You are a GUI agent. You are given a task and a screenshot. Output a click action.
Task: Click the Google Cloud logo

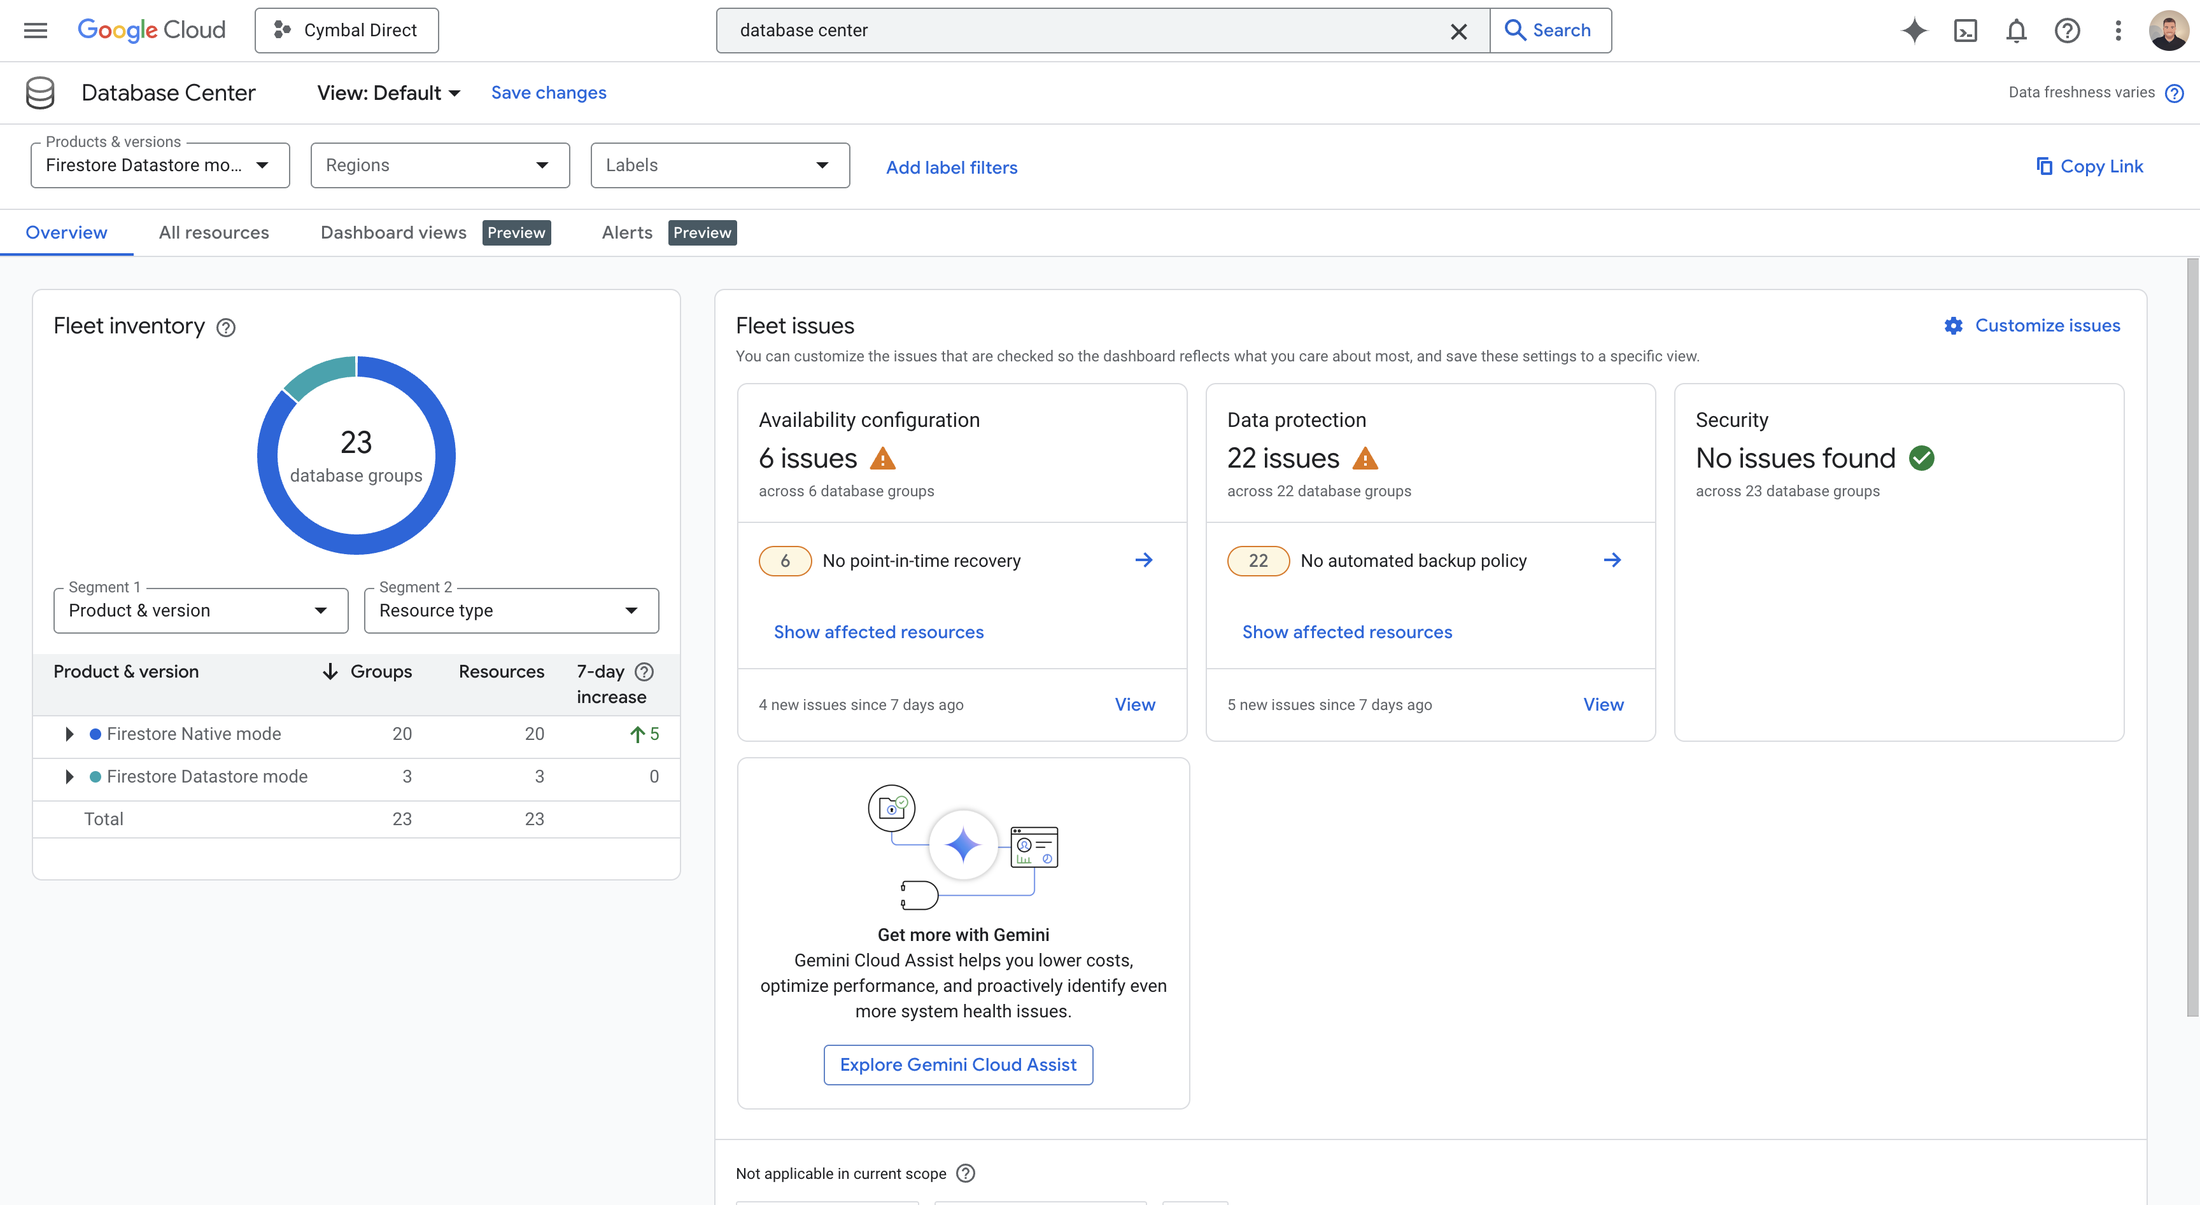coord(152,30)
